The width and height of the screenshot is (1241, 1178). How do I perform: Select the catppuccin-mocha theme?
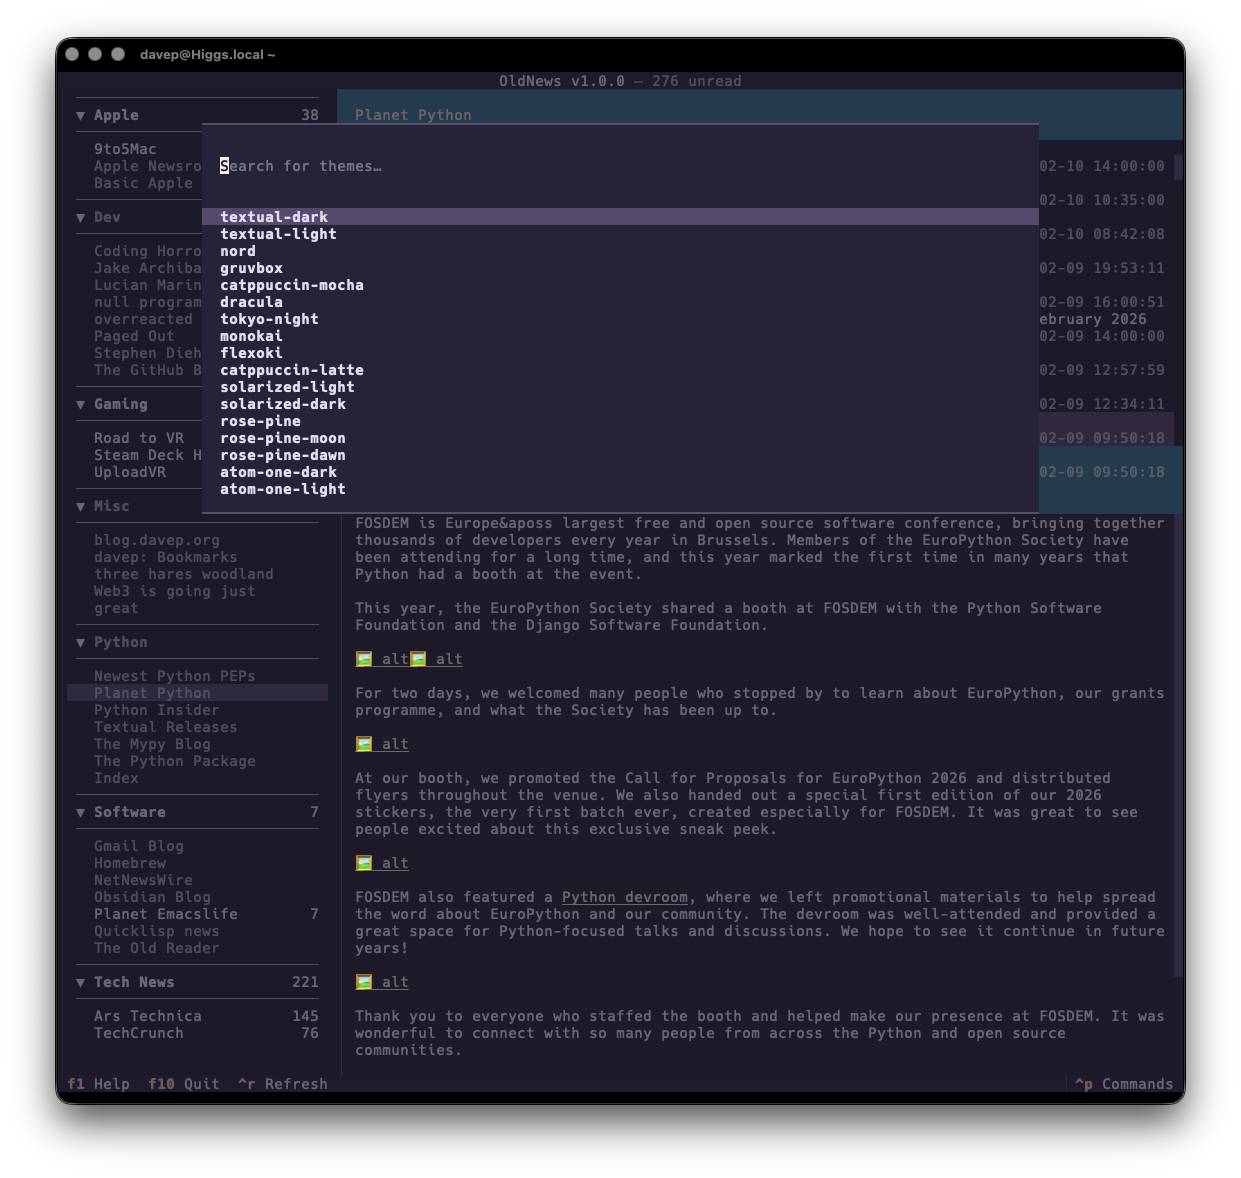(x=292, y=284)
